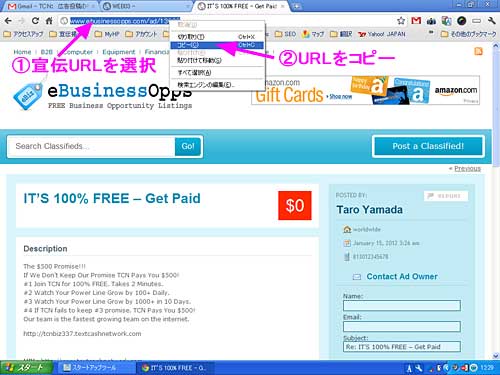Click the Go! search button
Image resolution: width=500 pixels, height=375 pixels.
[188, 146]
